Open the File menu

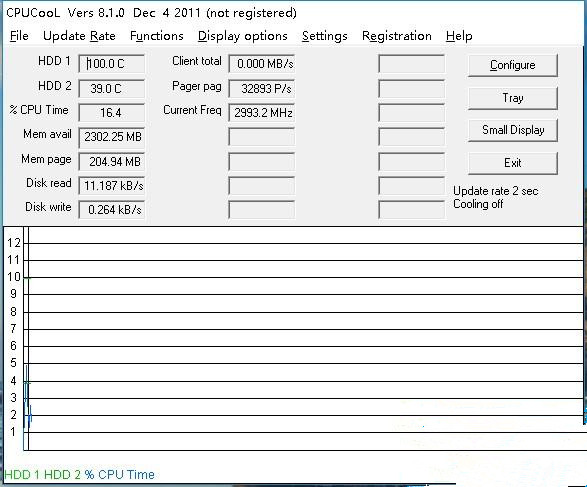19,36
